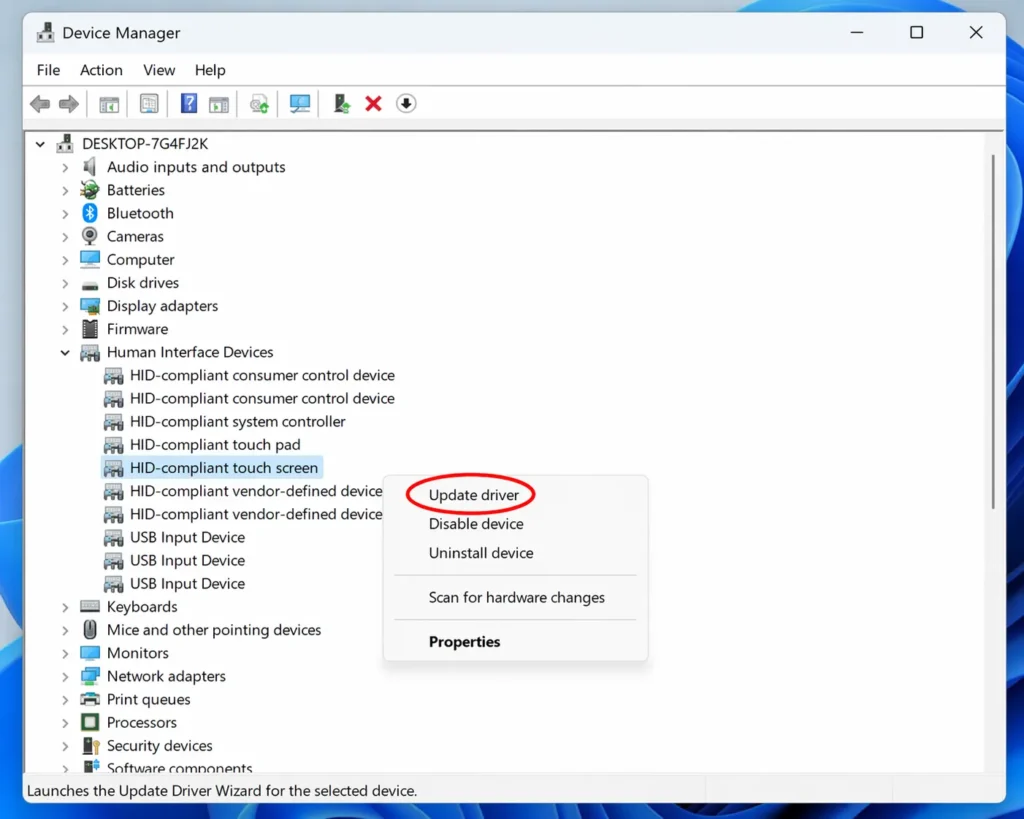
Task: Click the Device Manager title bar icon
Action: coord(45,32)
